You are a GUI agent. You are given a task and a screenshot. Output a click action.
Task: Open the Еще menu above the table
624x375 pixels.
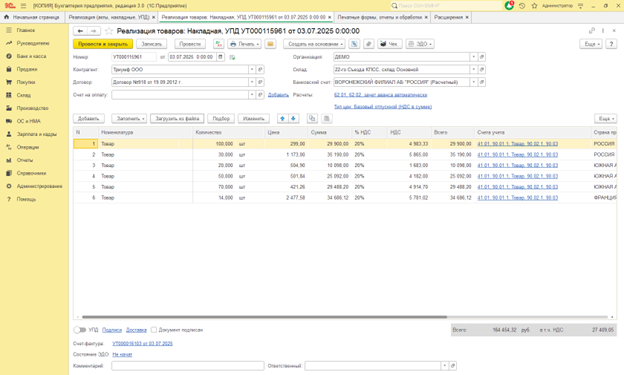pos(606,119)
